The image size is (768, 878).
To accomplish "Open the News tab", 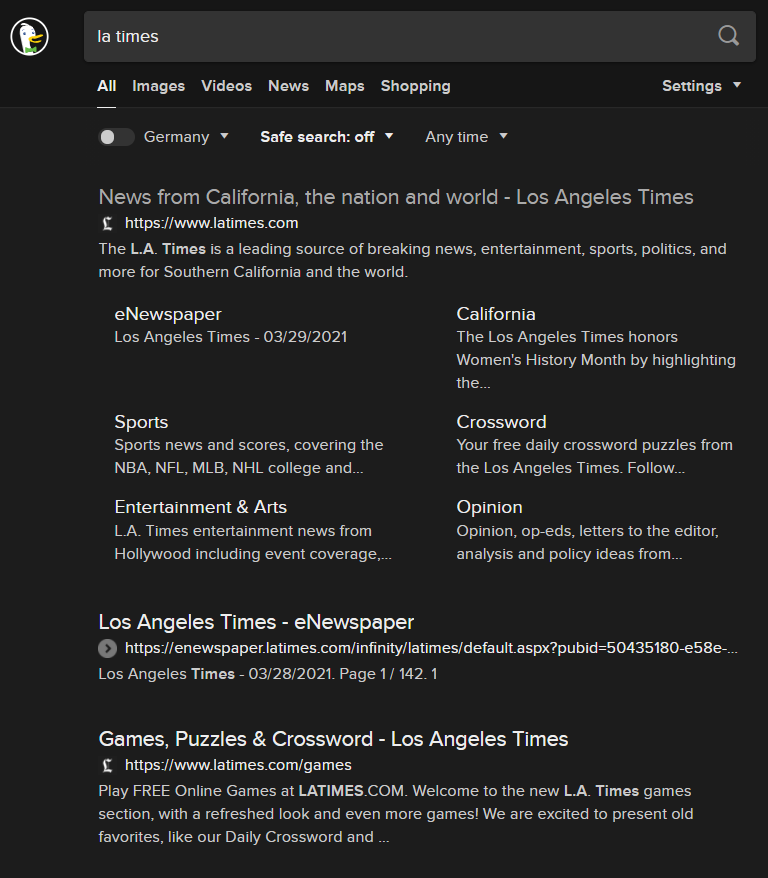I will [288, 86].
